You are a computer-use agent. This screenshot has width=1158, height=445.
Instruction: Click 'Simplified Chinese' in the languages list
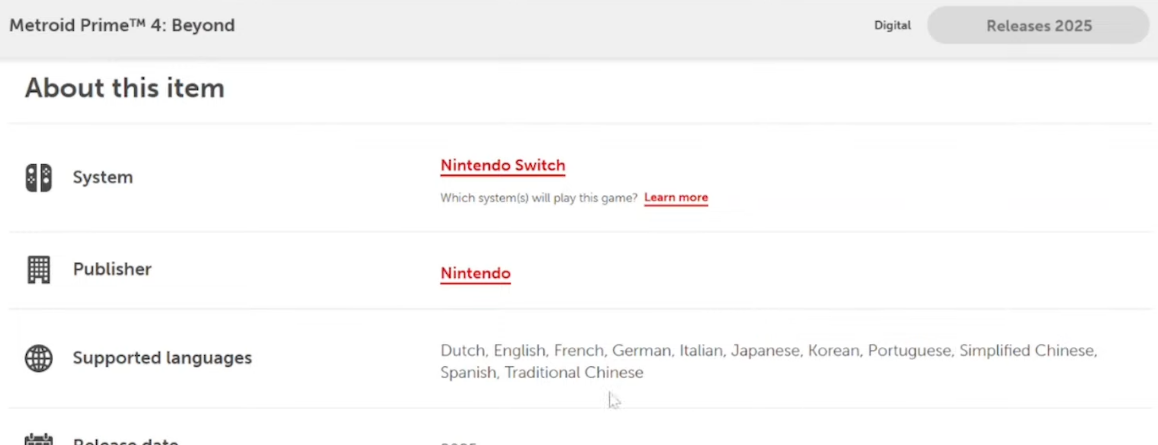pos(1027,351)
